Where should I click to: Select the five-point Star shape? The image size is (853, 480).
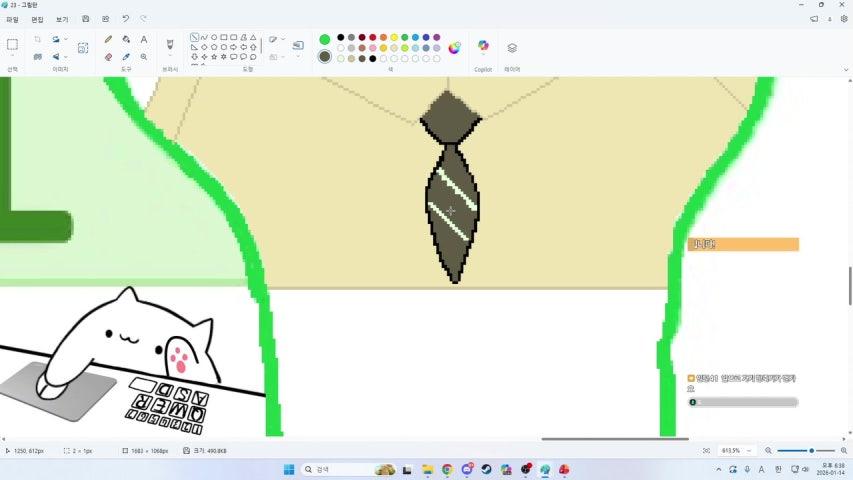coord(214,57)
